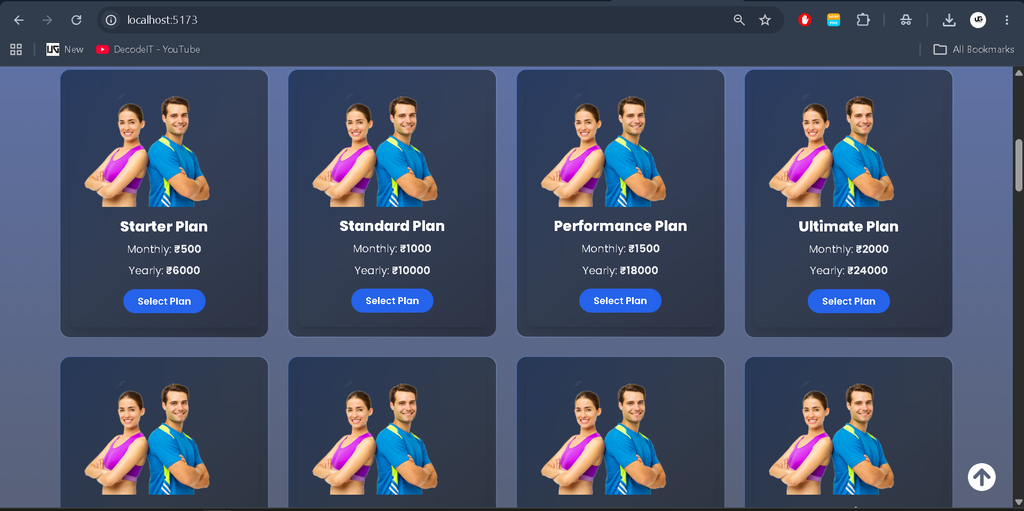This screenshot has height=511, width=1024.
Task: Open the Extensions puzzle-piece menu
Action: [863, 20]
